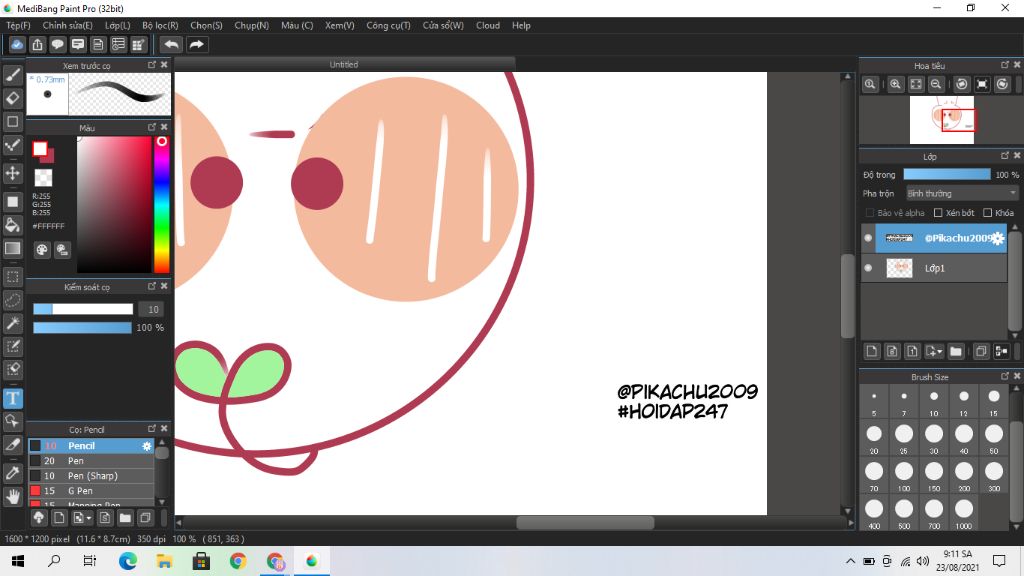Pick a color in the saturation square

tap(114, 204)
